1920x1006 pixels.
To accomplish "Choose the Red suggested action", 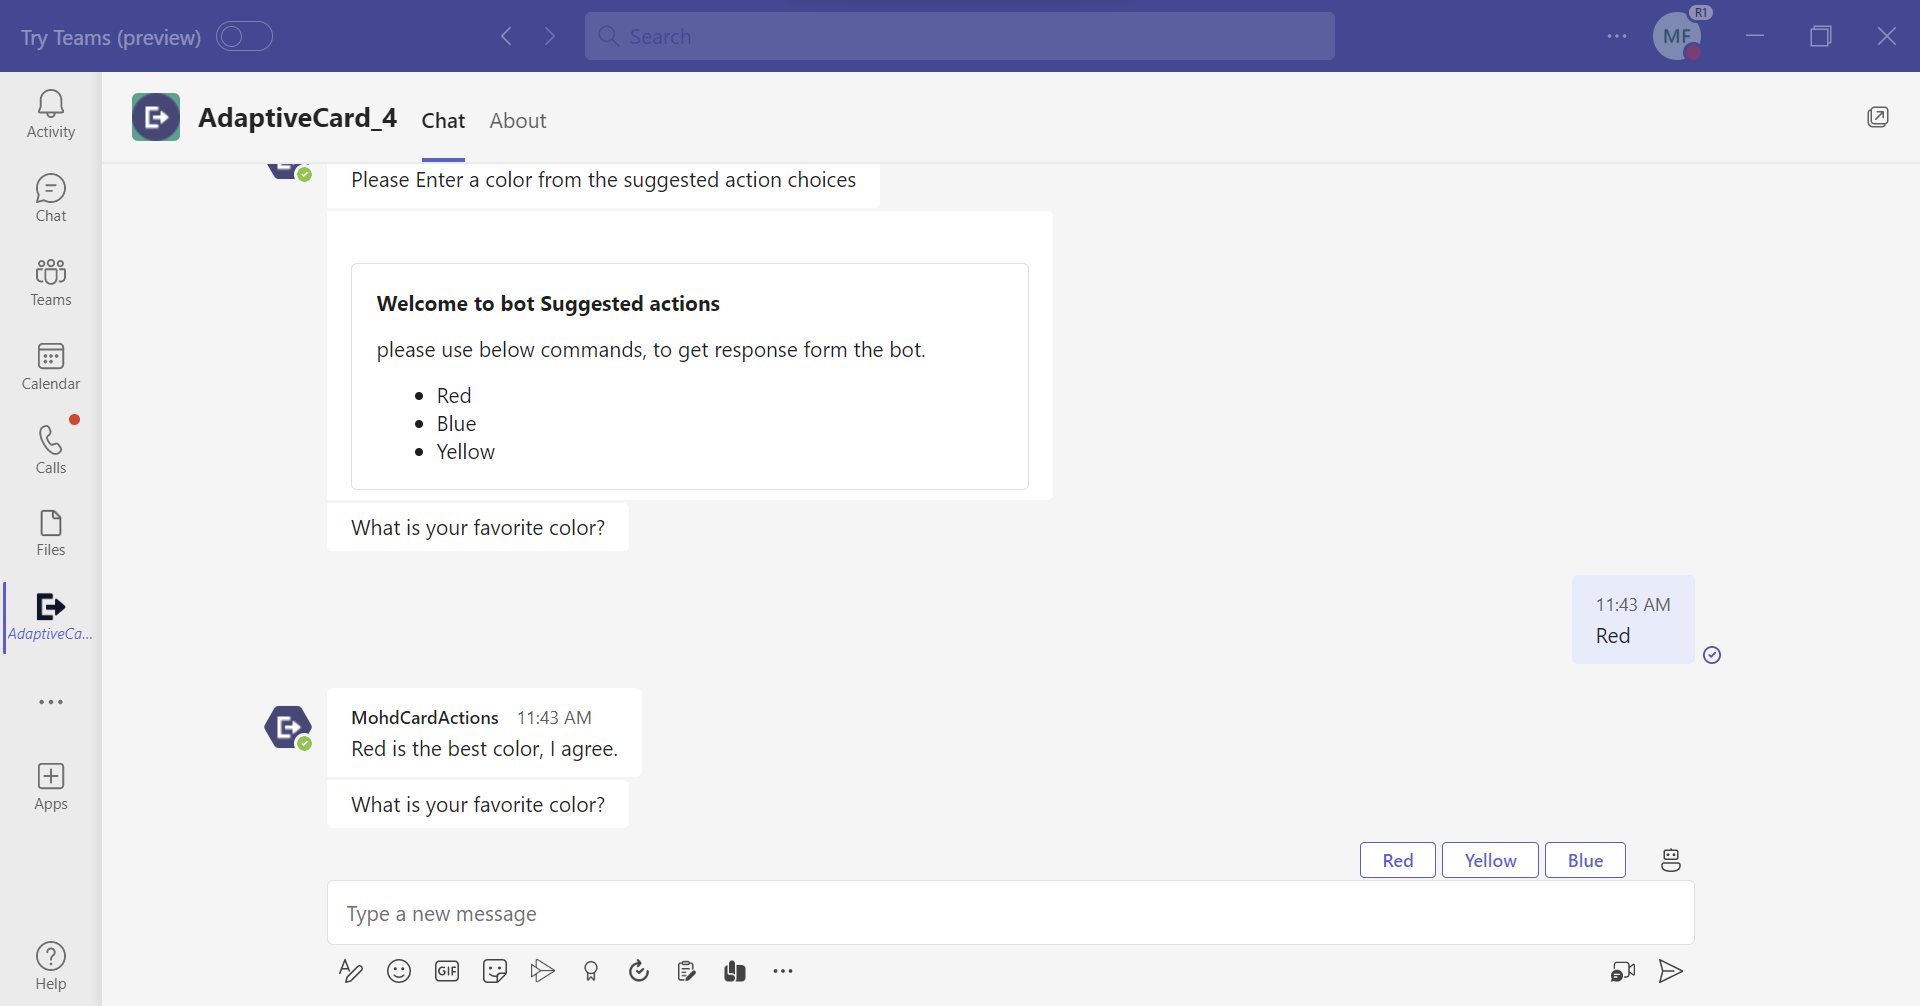I will click(1398, 860).
